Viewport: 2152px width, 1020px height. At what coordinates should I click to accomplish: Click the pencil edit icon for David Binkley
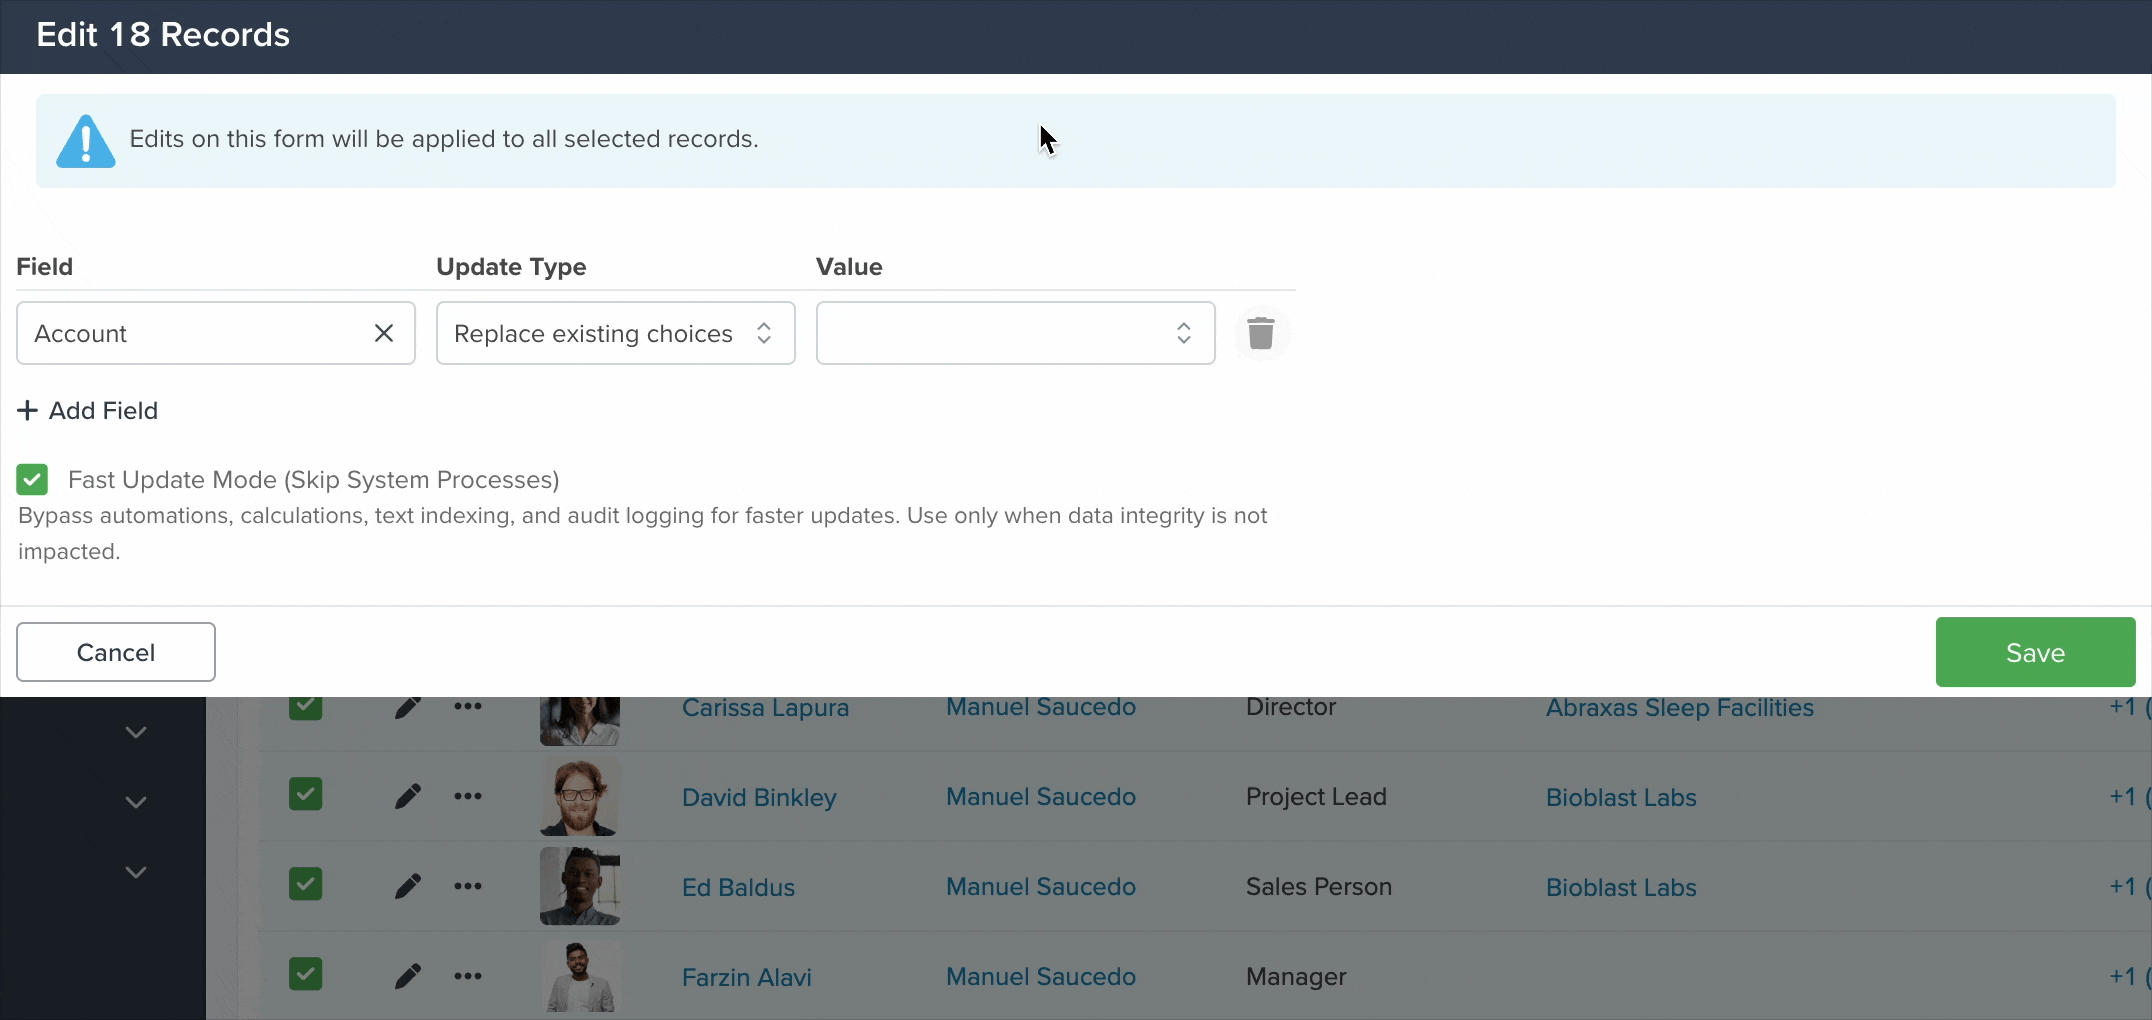click(x=407, y=797)
